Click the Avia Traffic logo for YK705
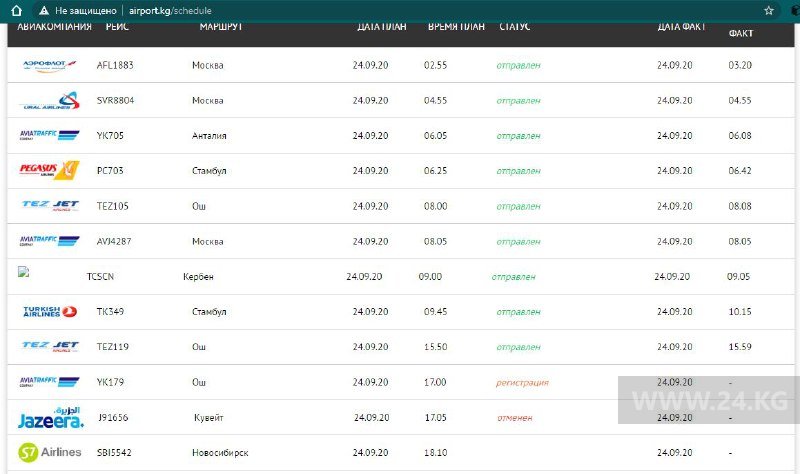This screenshot has width=800, height=474. pyautogui.click(x=50, y=135)
